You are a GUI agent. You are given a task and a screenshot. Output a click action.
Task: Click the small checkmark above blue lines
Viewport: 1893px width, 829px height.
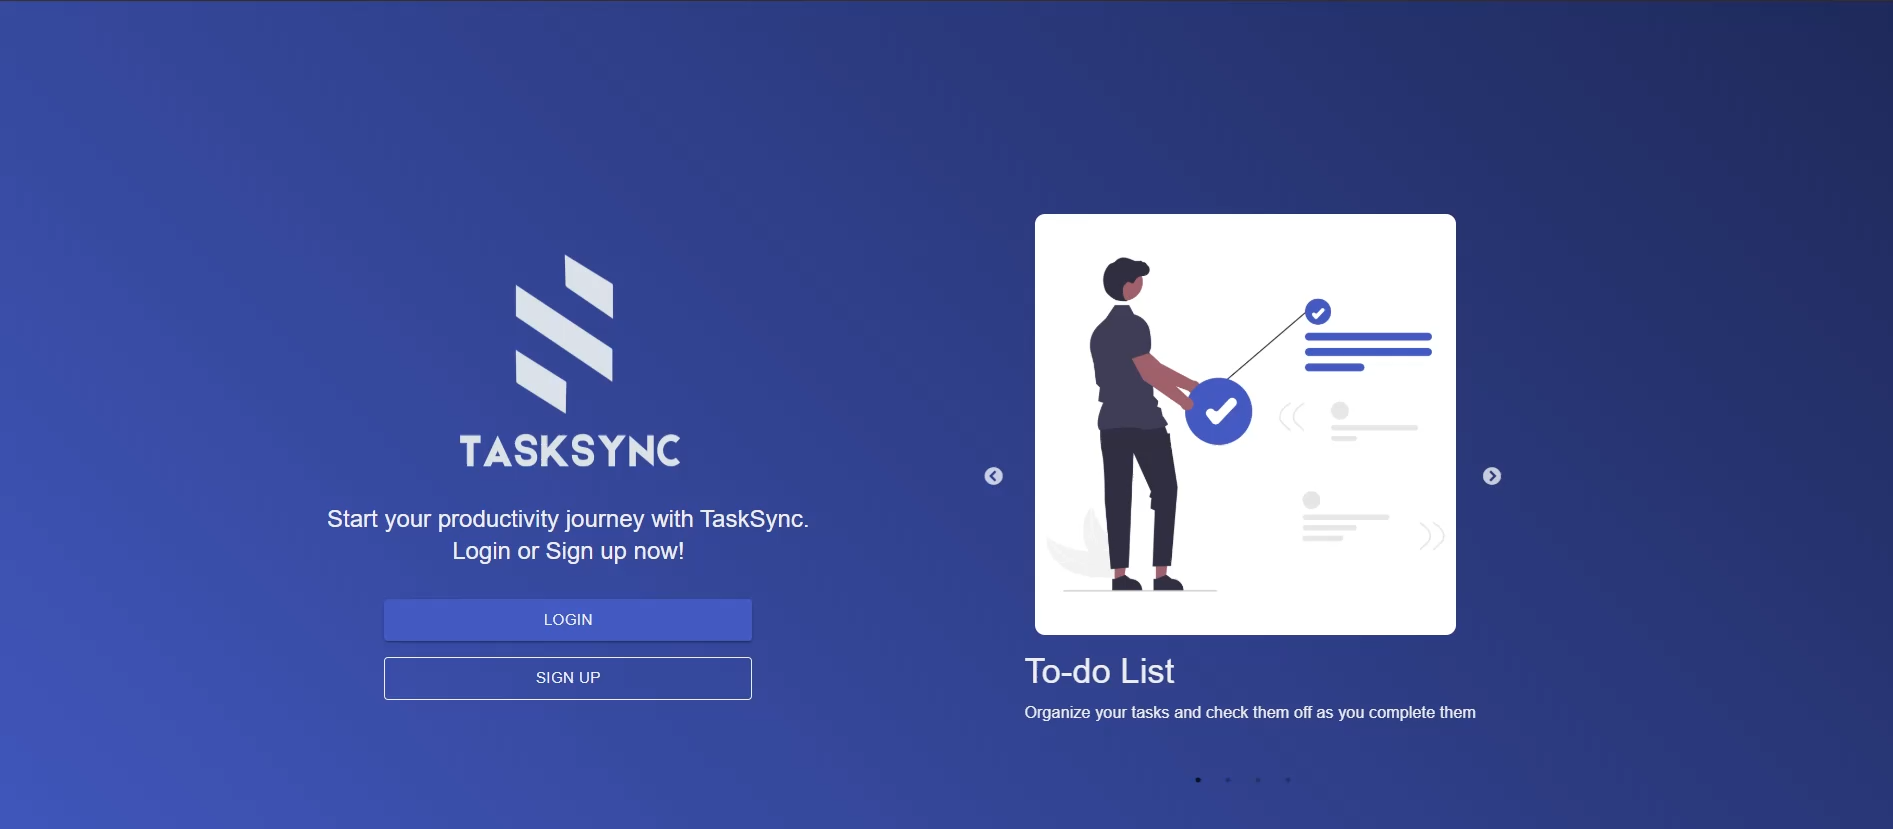[1318, 312]
